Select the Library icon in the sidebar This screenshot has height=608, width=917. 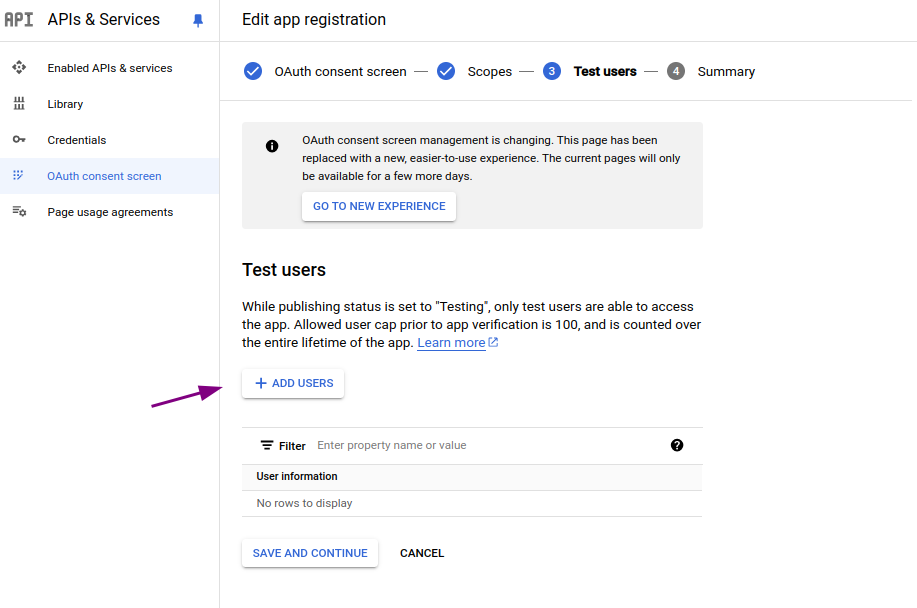[18, 104]
